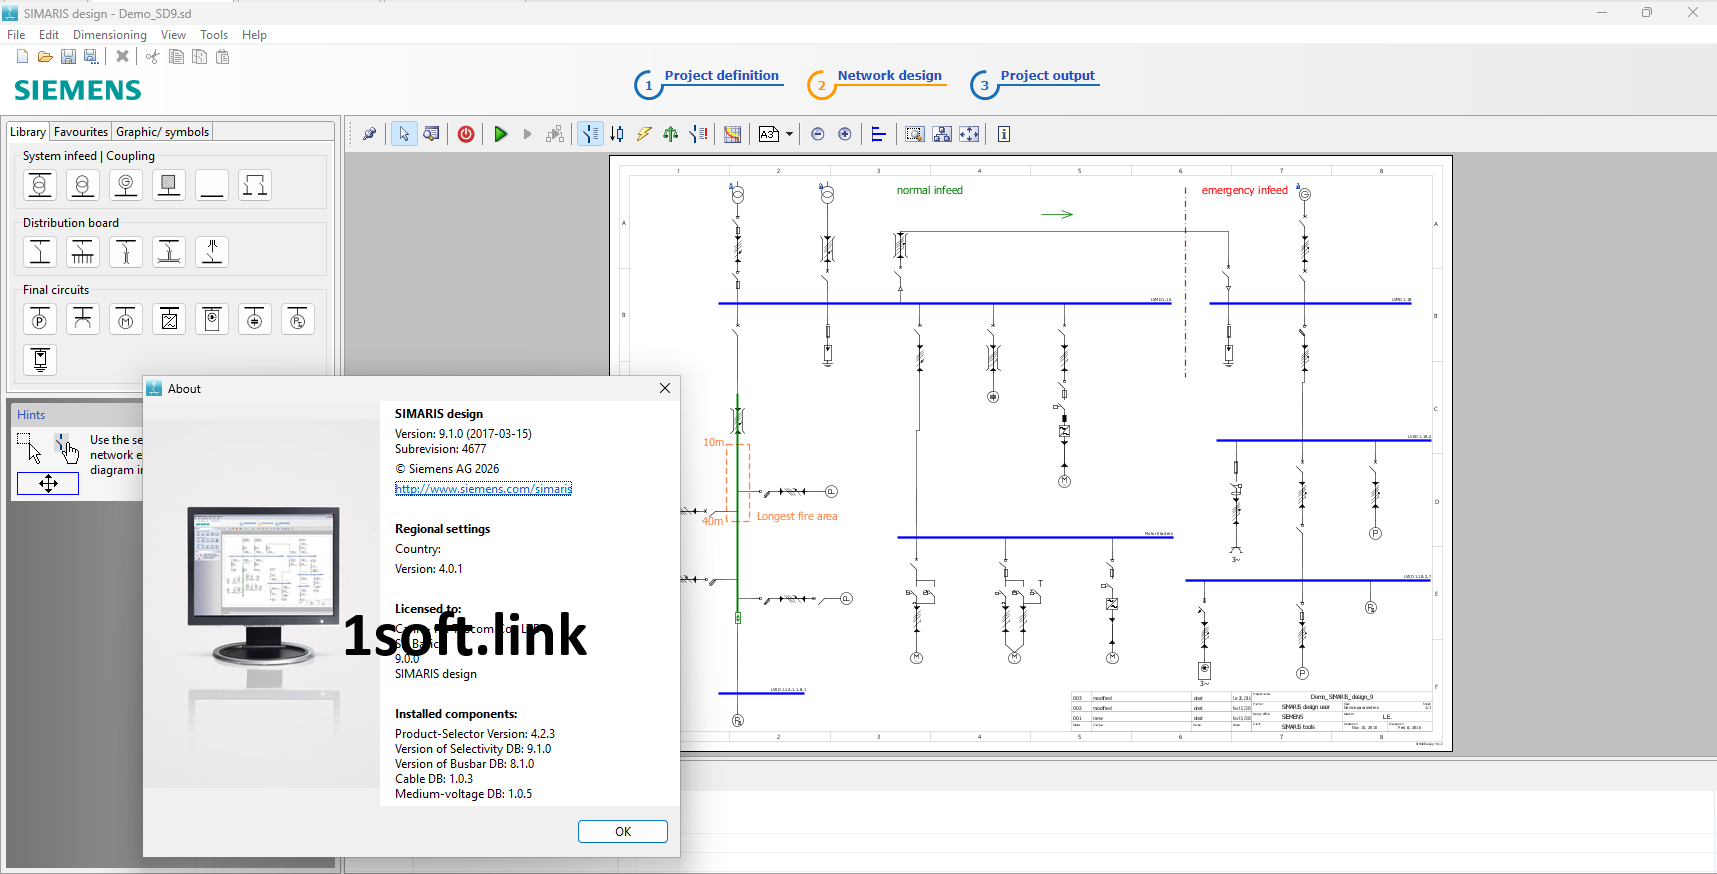Open the File menu
This screenshot has width=1717, height=874.
pos(16,35)
